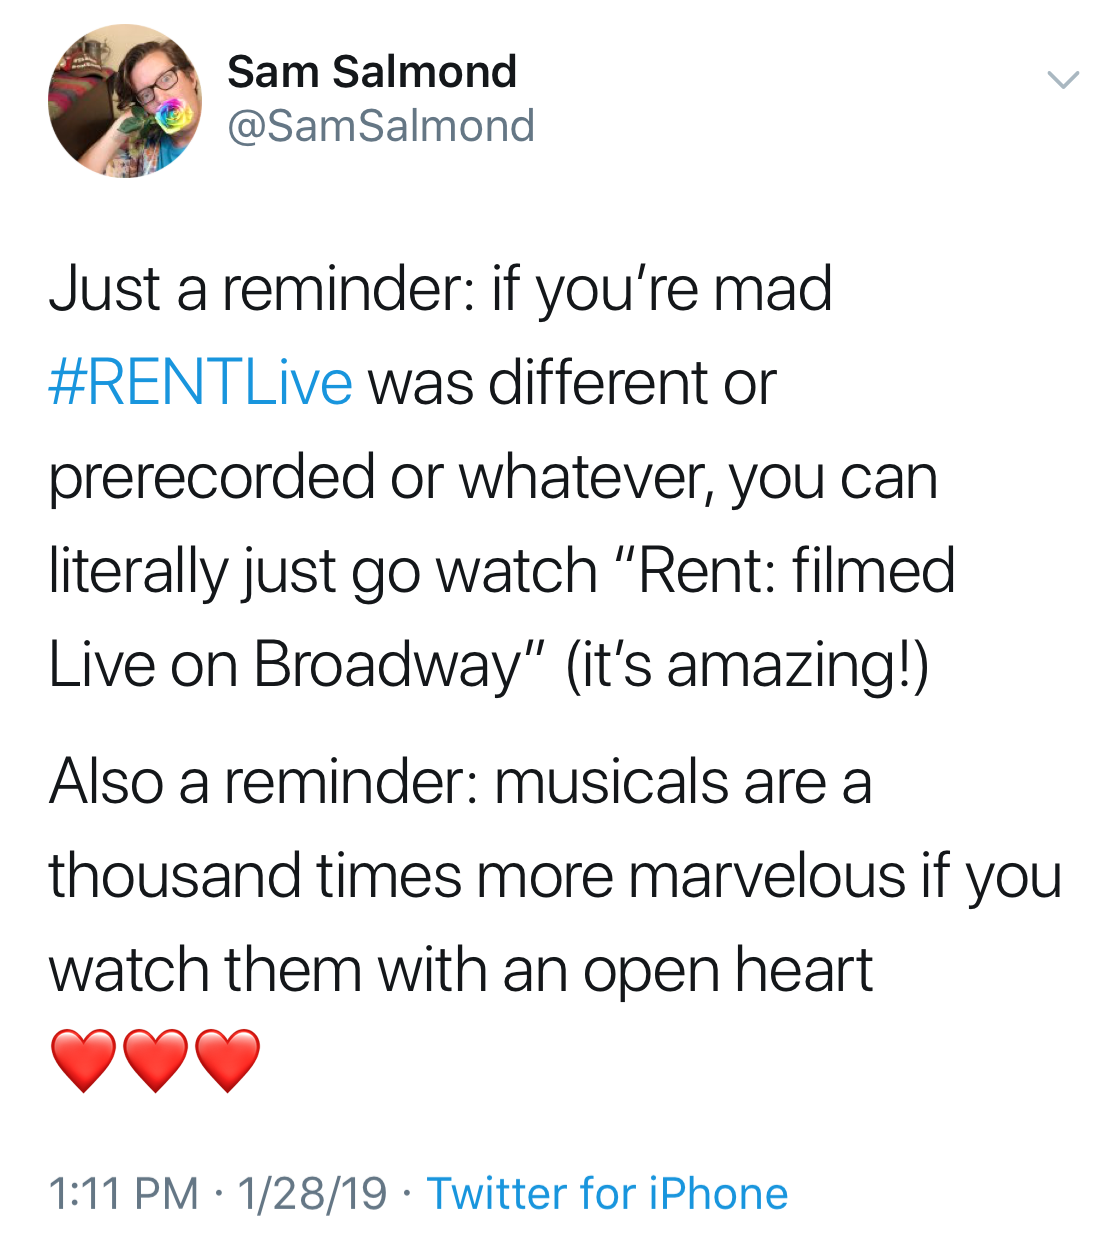Screen dimensions: 1115x1256
Task: Click the "(it's amazing!)" text
Action: [x=747, y=665]
